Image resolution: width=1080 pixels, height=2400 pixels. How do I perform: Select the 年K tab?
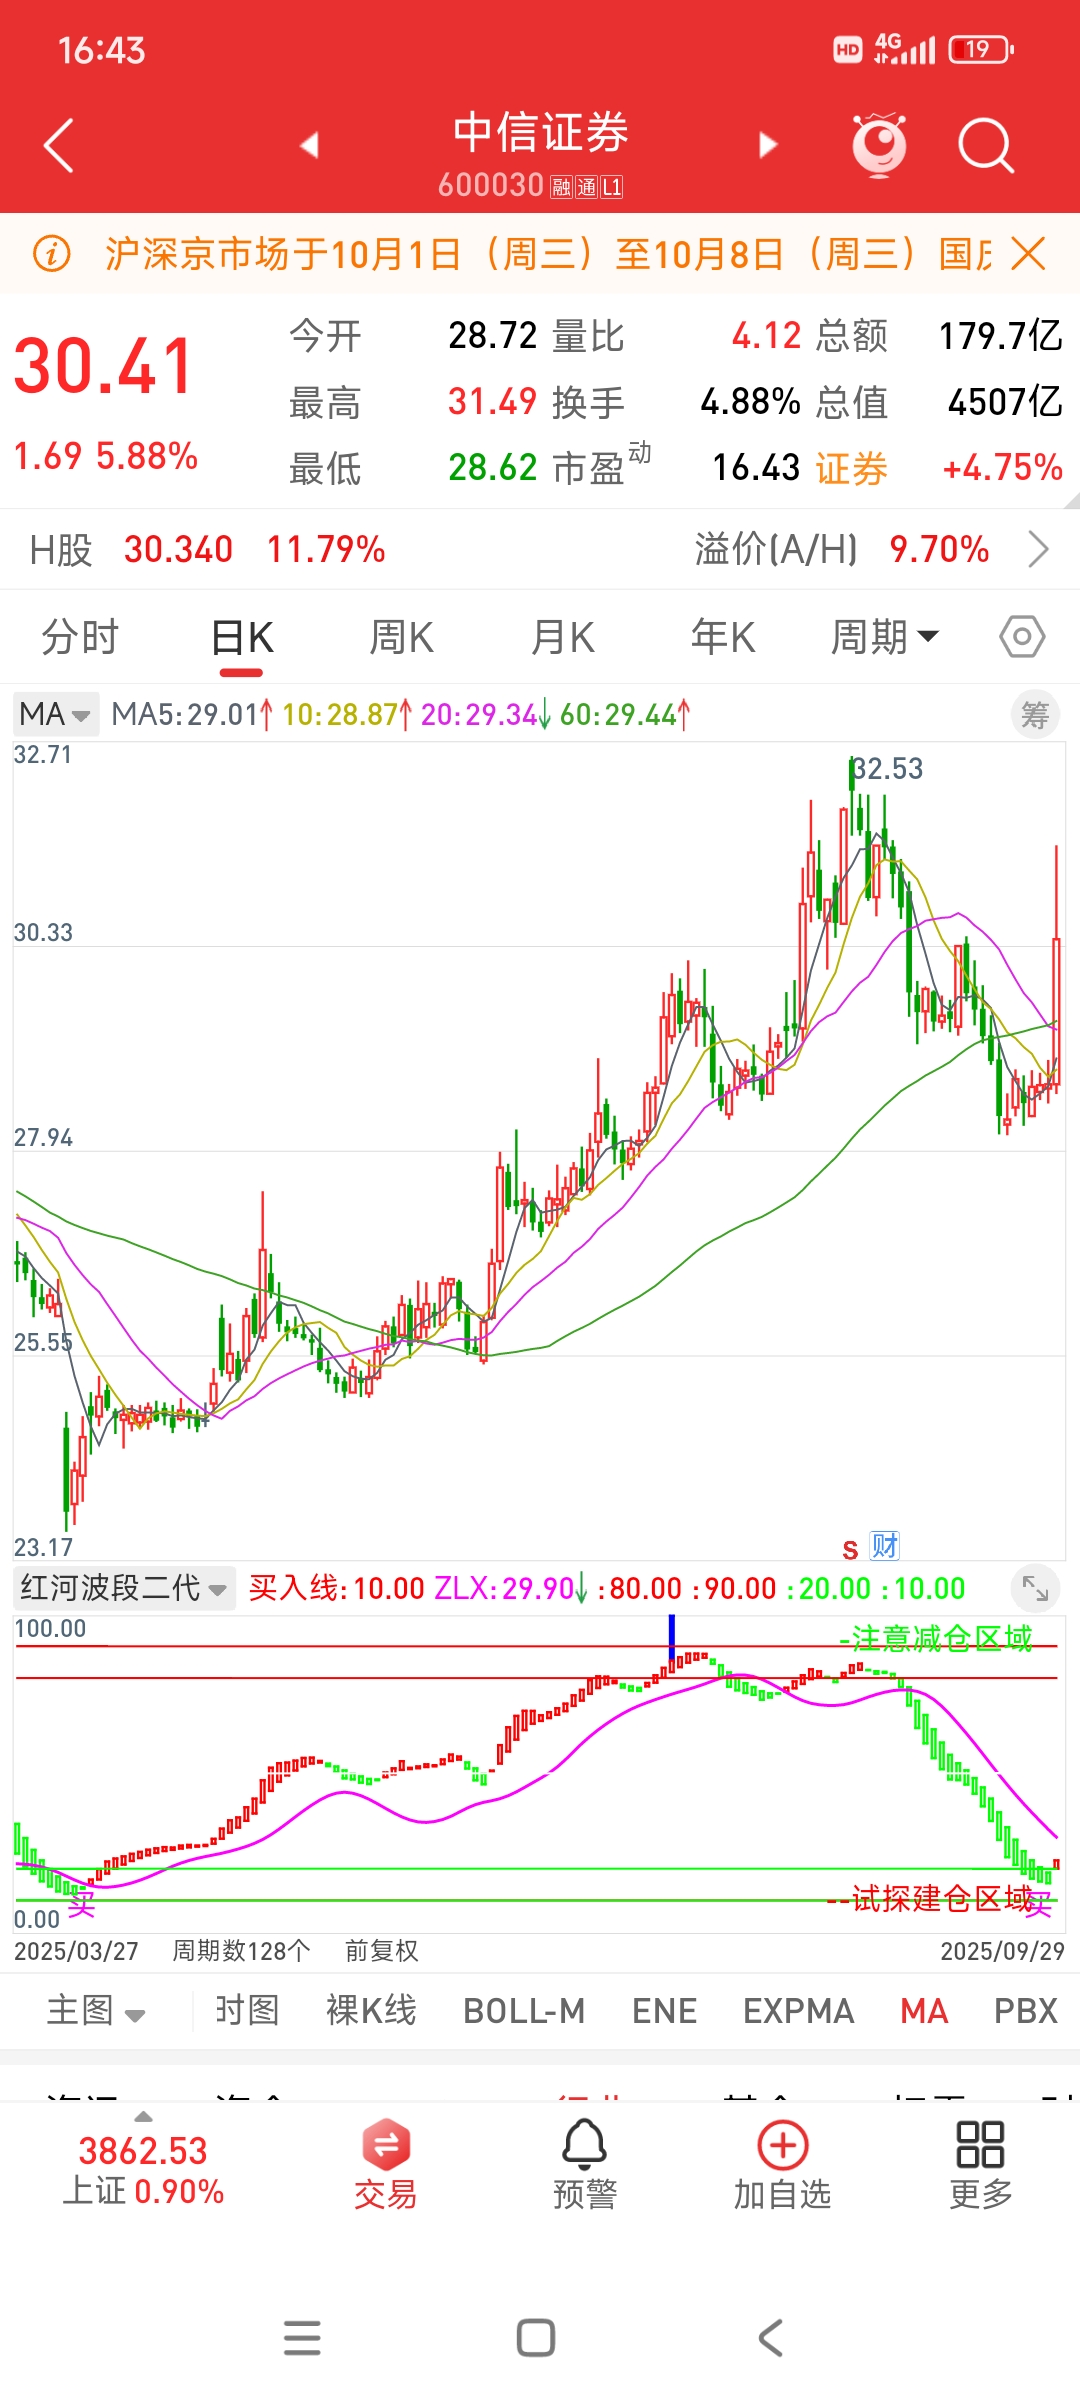pyautogui.click(x=723, y=637)
